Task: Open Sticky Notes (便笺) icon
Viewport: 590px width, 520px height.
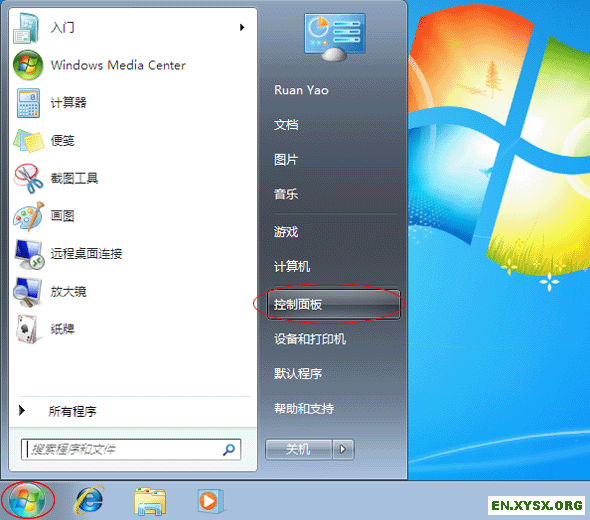Action: 29,141
